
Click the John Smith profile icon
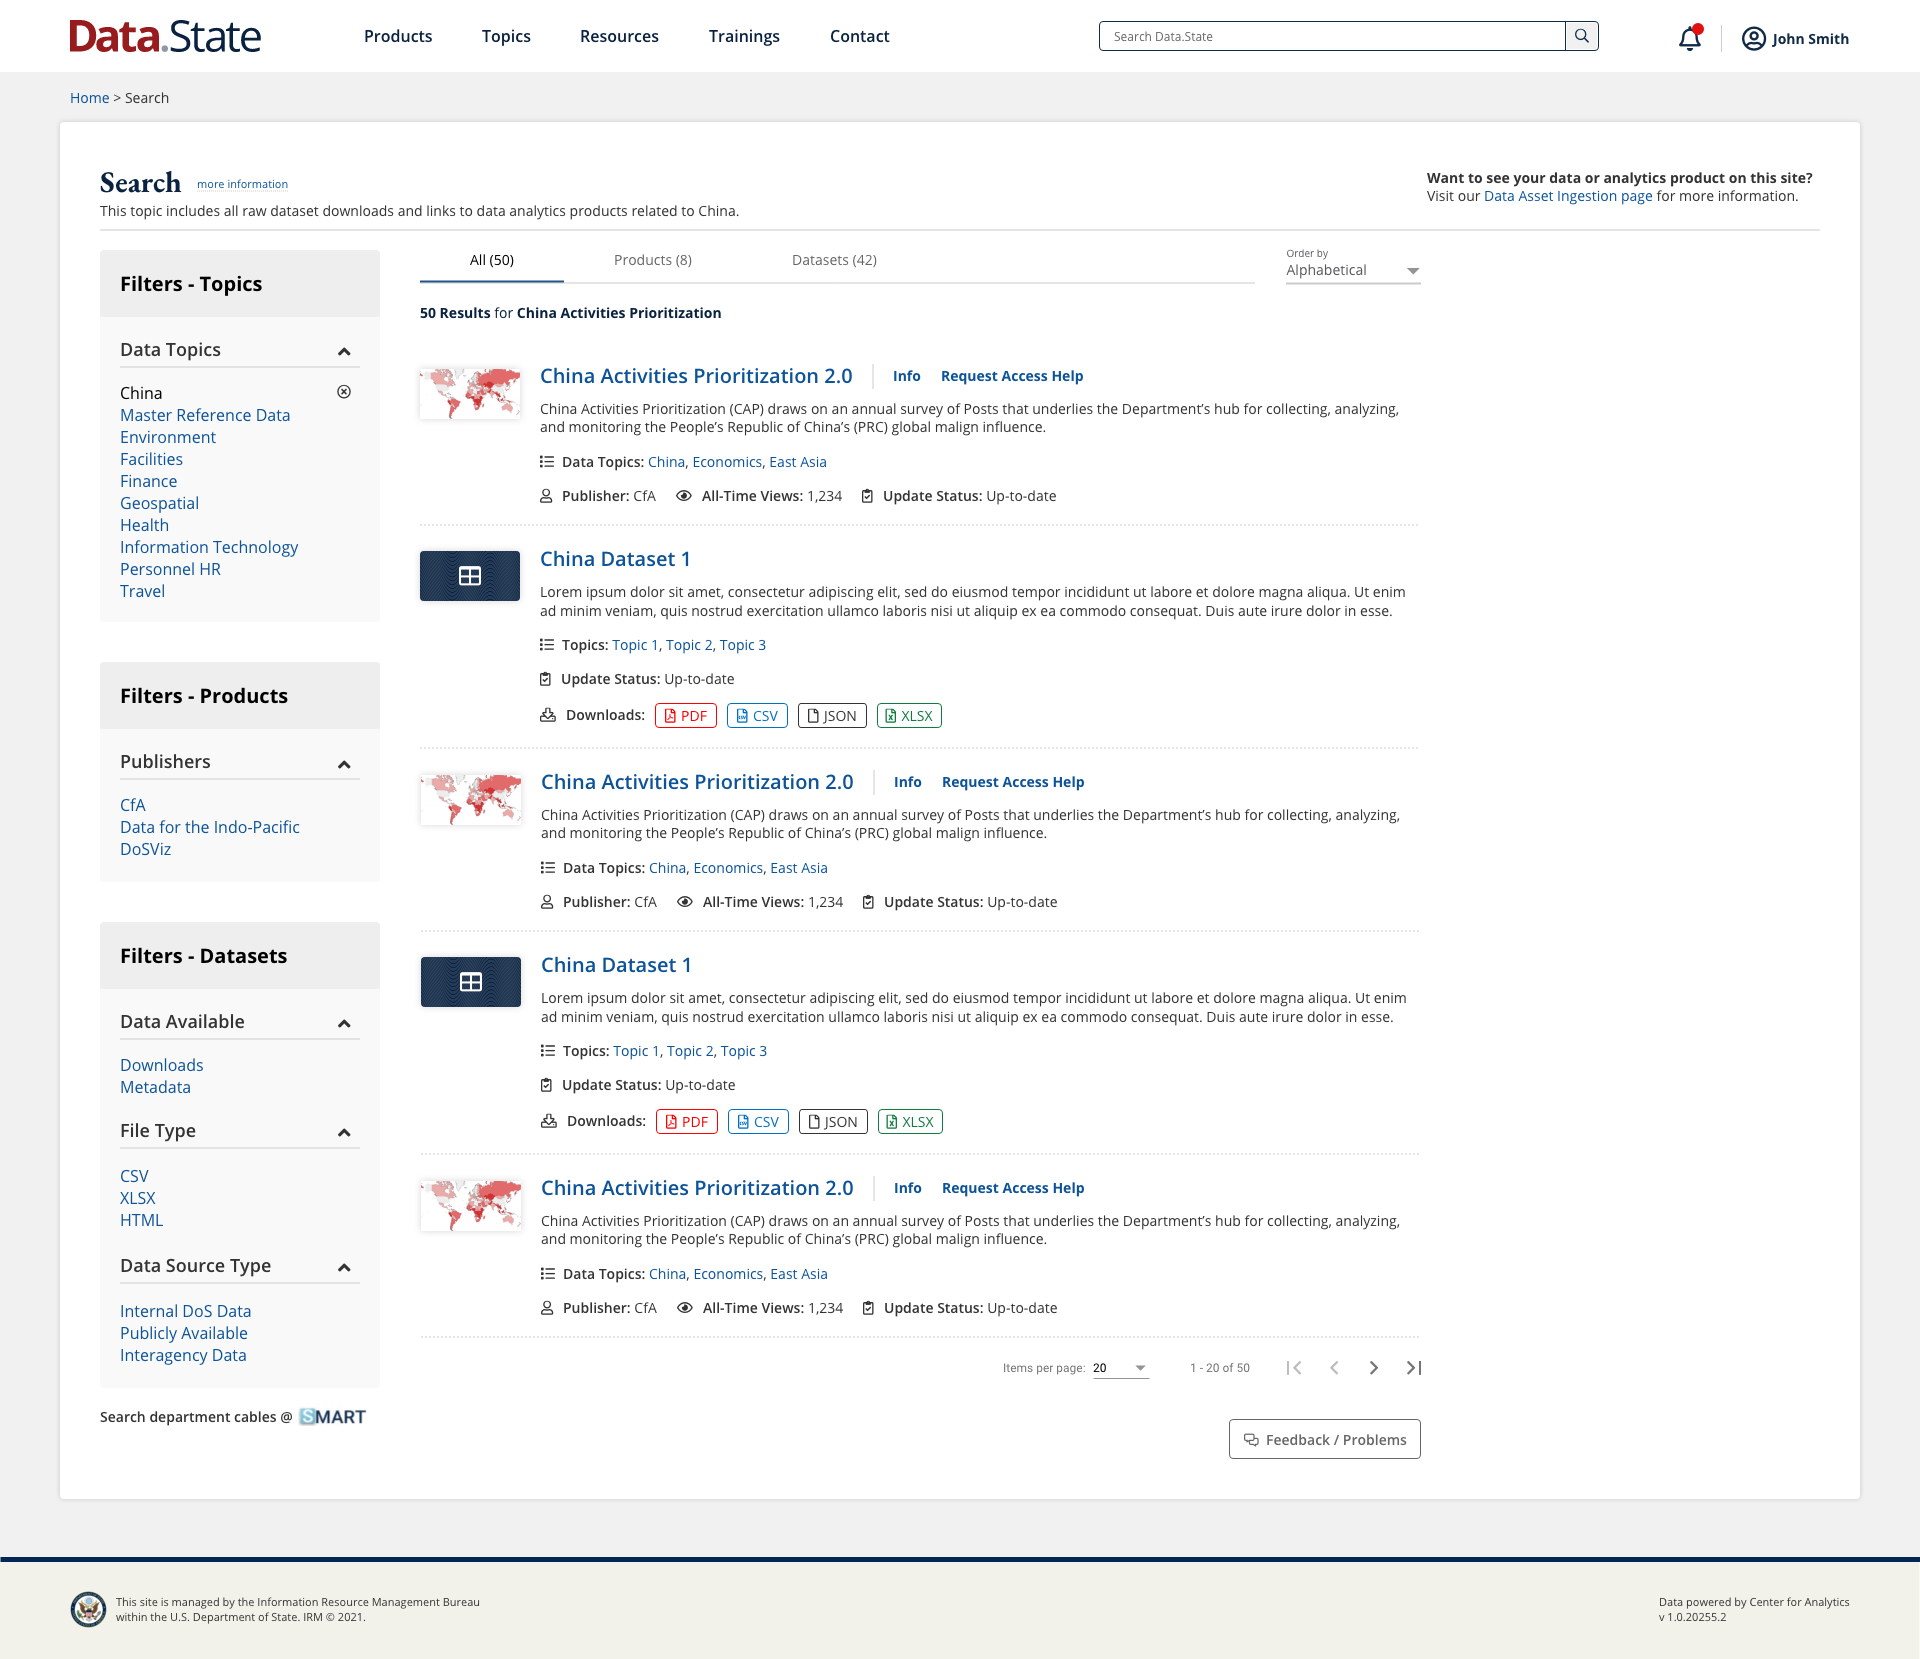click(1752, 39)
